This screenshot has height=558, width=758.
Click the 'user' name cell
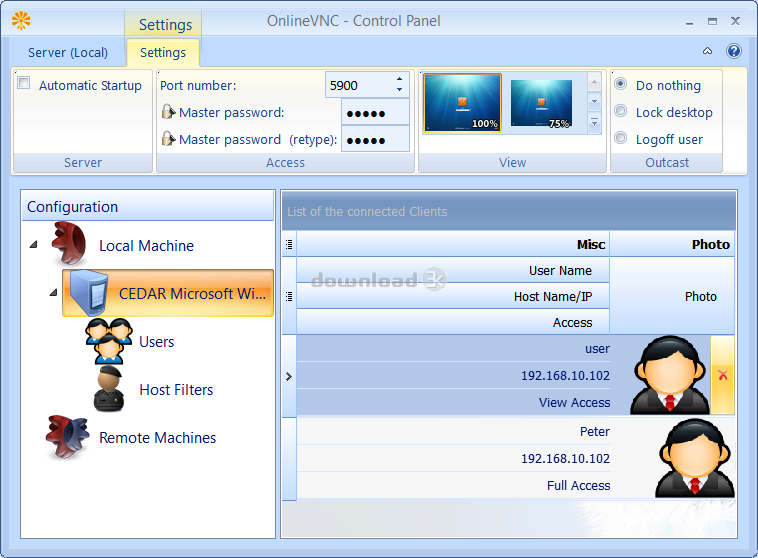point(453,349)
